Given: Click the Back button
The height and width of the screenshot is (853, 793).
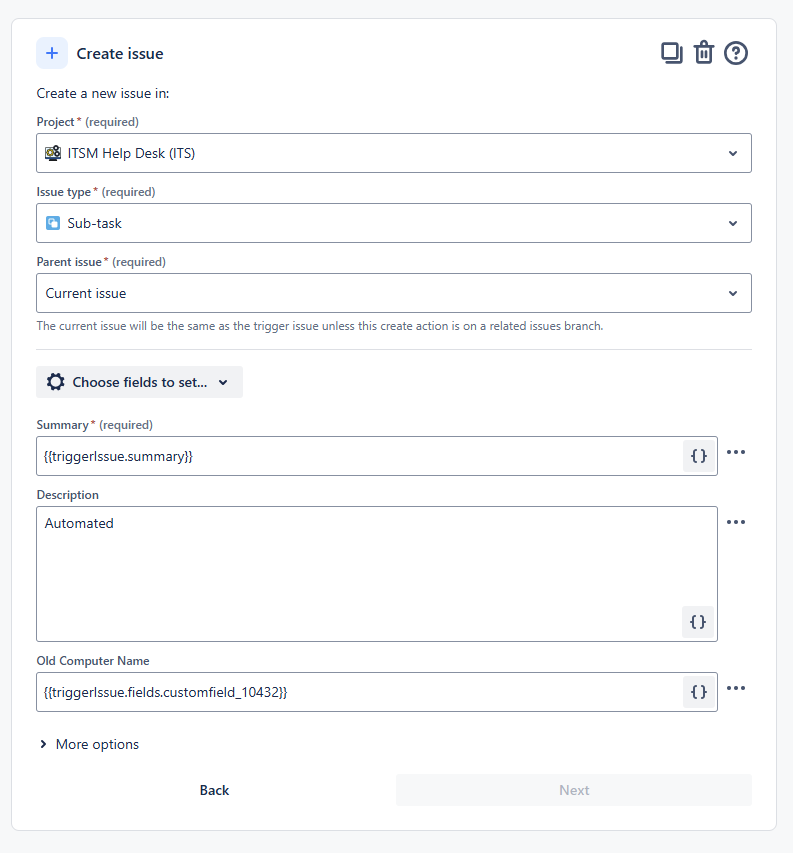Looking at the screenshot, I should 214,790.
